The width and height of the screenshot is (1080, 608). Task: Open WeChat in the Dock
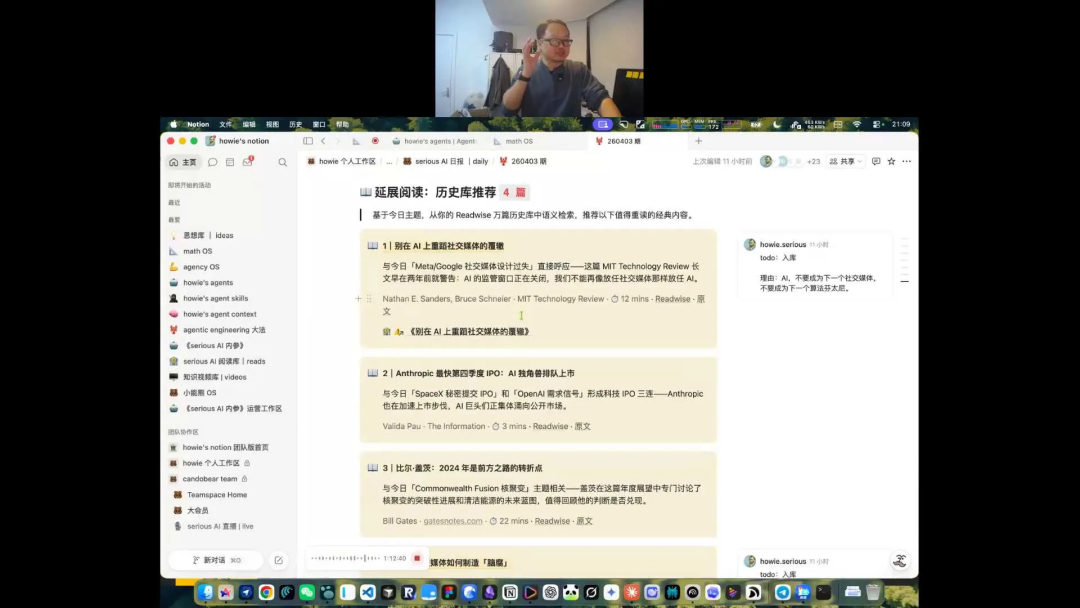coord(307,592)
